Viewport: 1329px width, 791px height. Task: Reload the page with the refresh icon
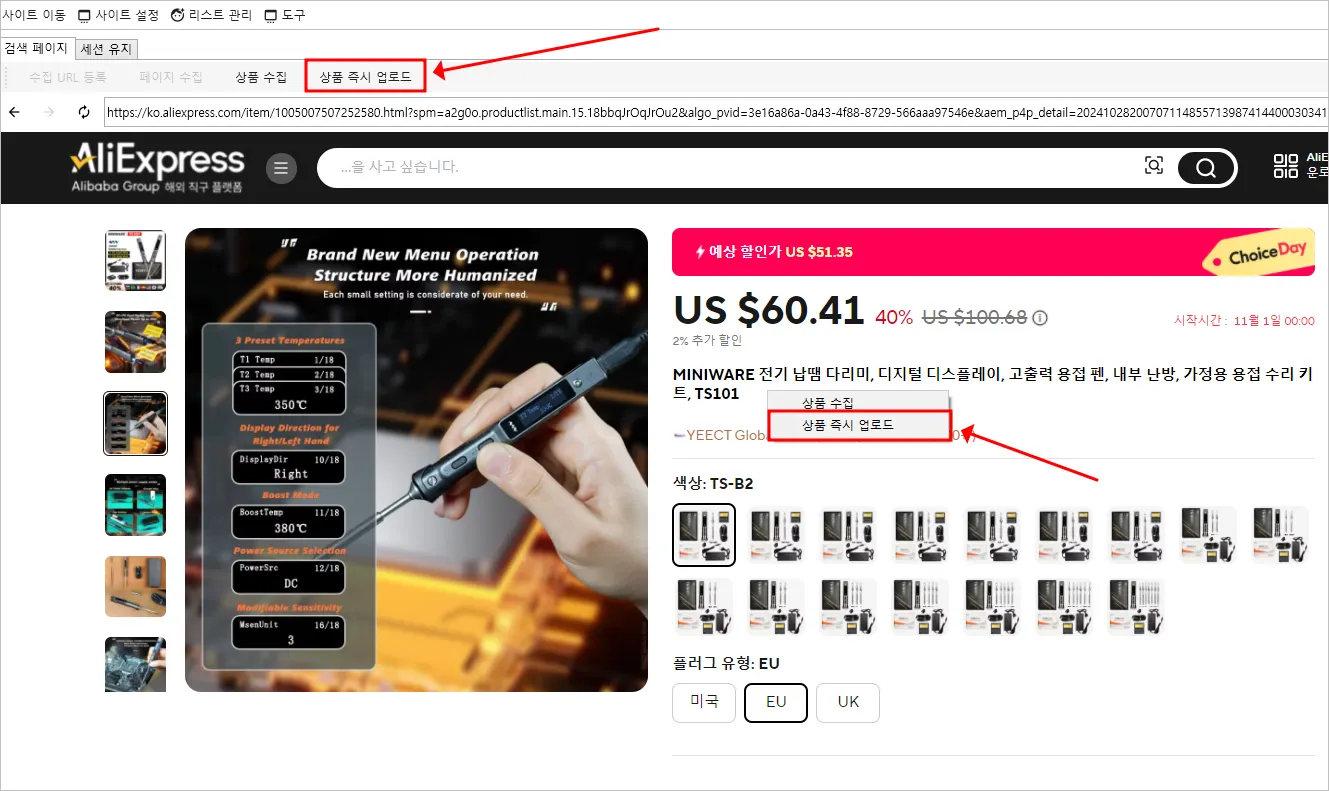point(84,112)
